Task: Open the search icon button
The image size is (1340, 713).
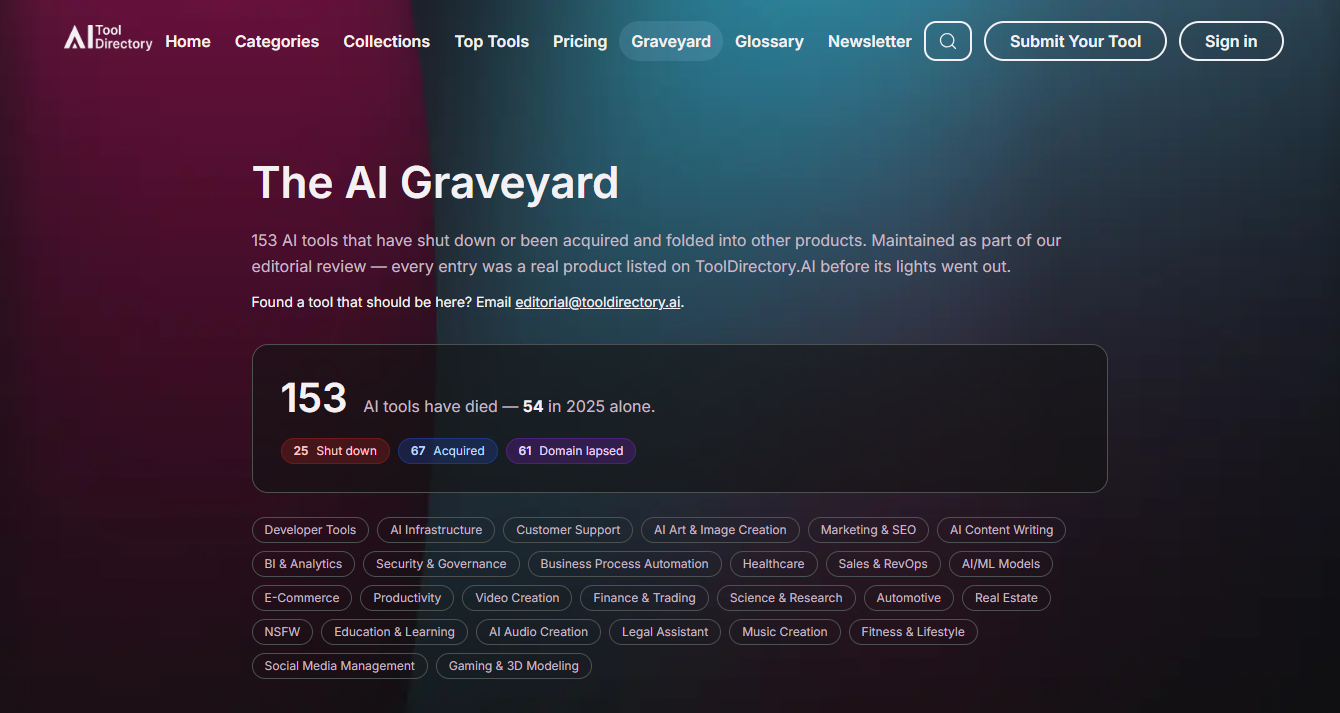Action: click(948, 41)
